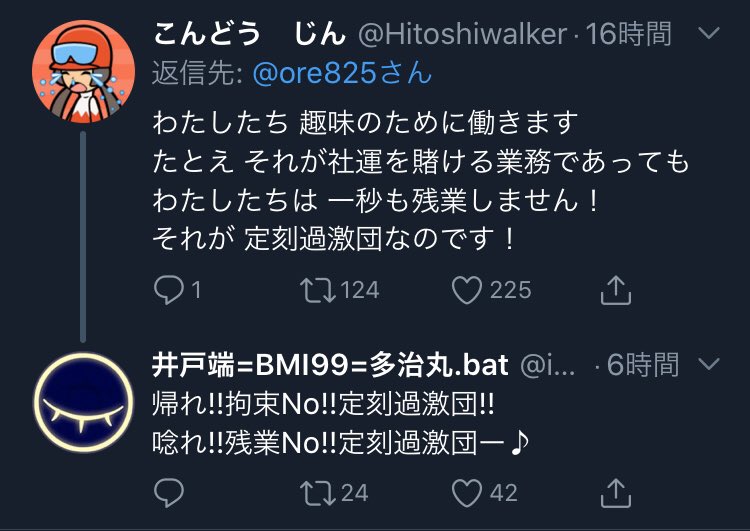This screenshot has height=531, width=750.
Task: Open tweet text about 定刻過激団なのです
Action: [421, 181]
